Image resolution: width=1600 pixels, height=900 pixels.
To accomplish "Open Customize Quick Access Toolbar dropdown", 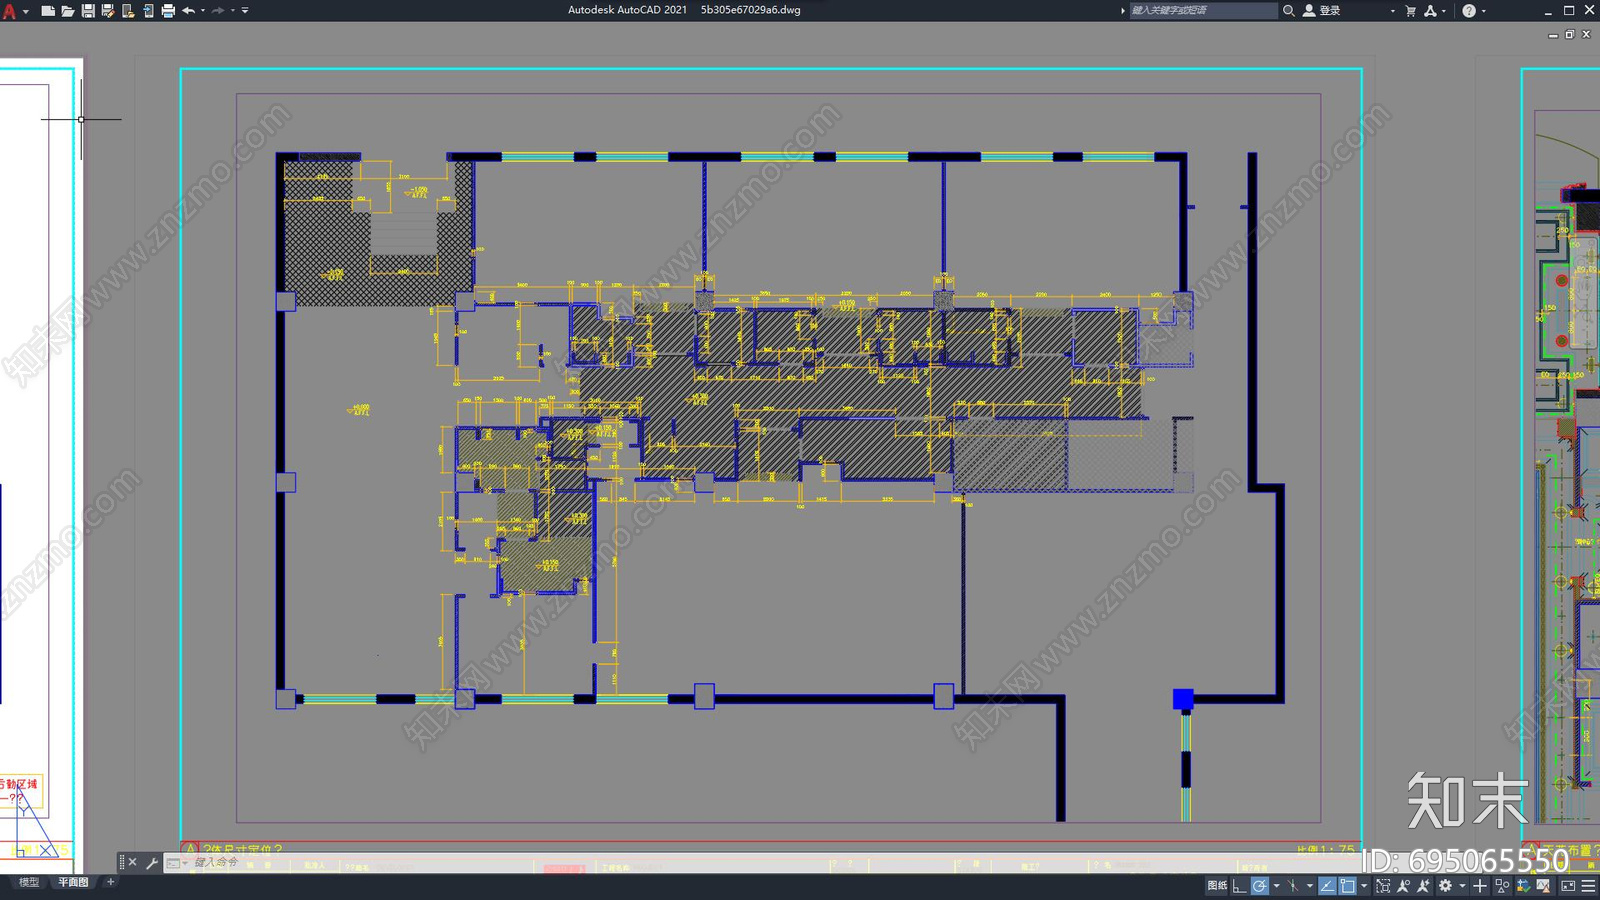I will [x=245, y=10].
